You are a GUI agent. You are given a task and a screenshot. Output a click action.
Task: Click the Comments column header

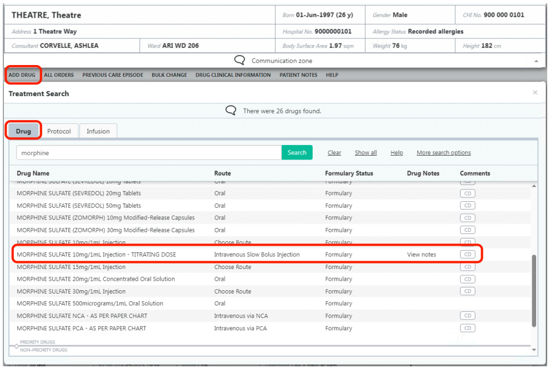click(x=475, y=173)
